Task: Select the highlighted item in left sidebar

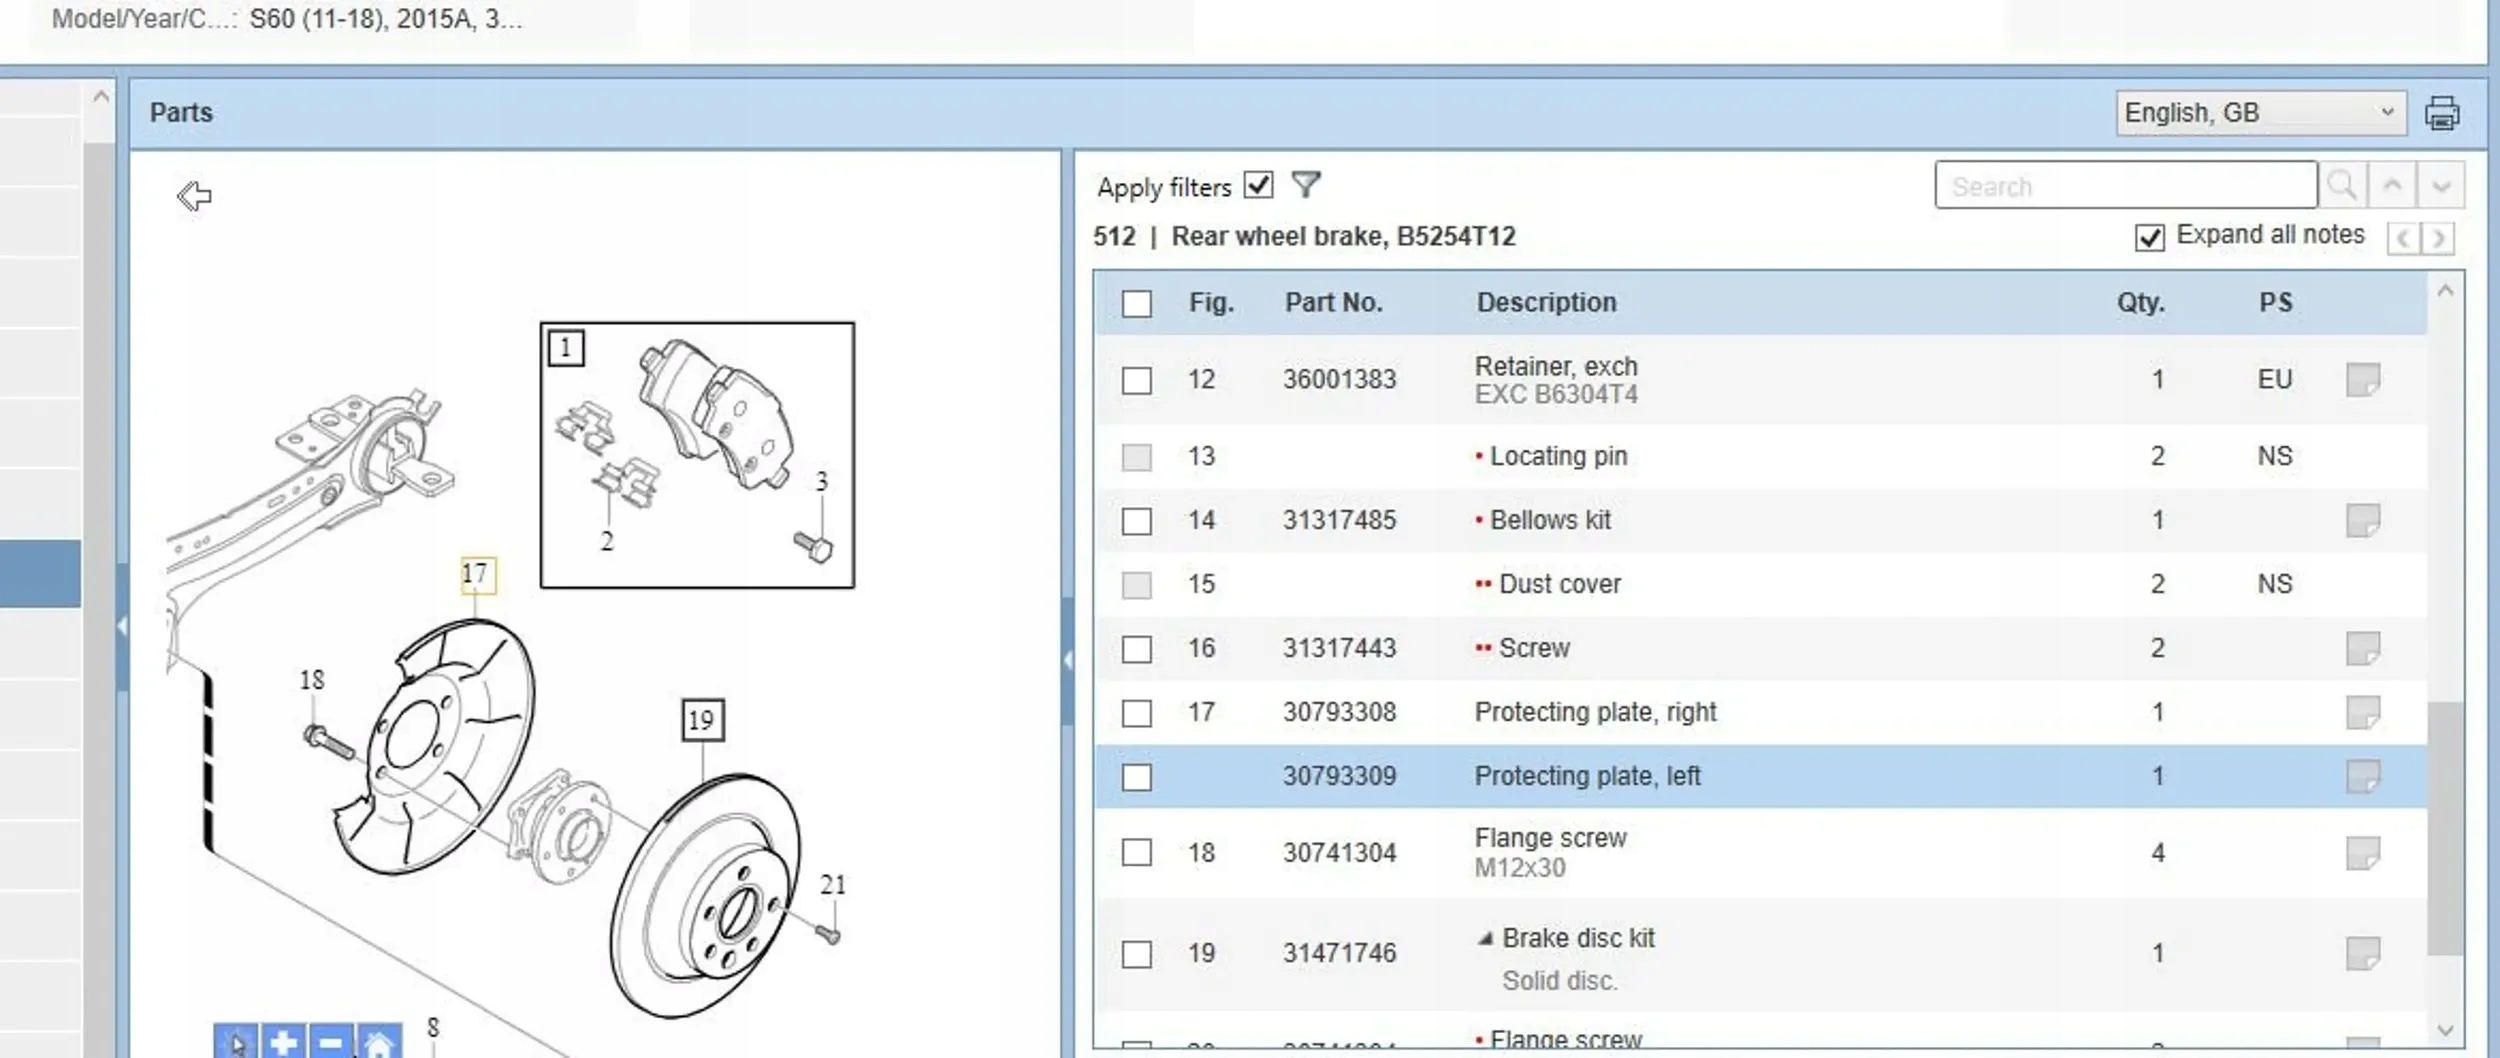Action: (x=40, y=574)
